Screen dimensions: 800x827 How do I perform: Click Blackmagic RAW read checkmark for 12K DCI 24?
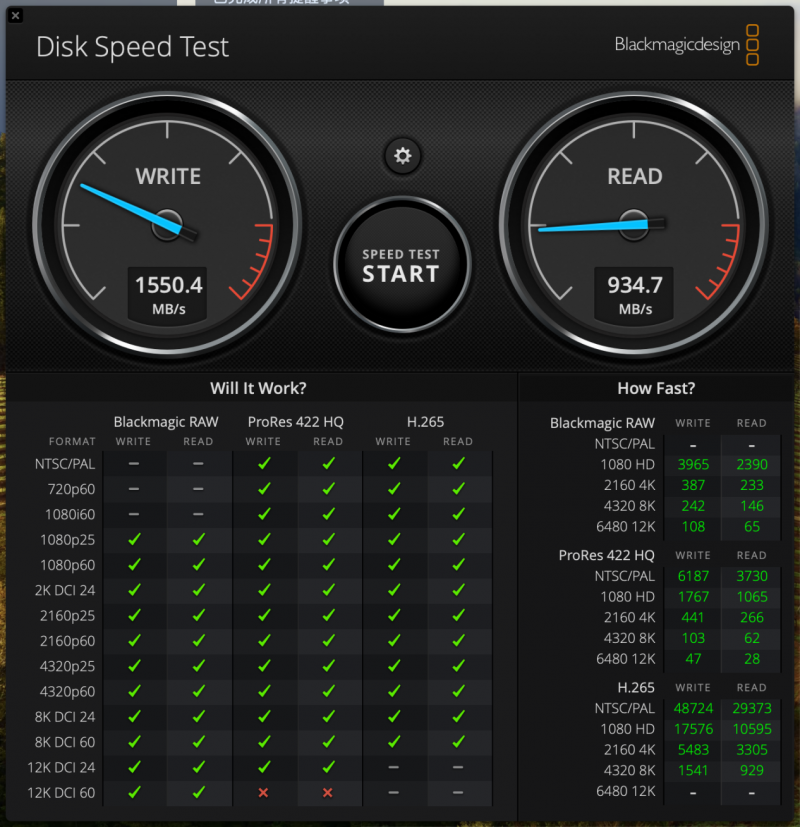[x=199, y=767]
